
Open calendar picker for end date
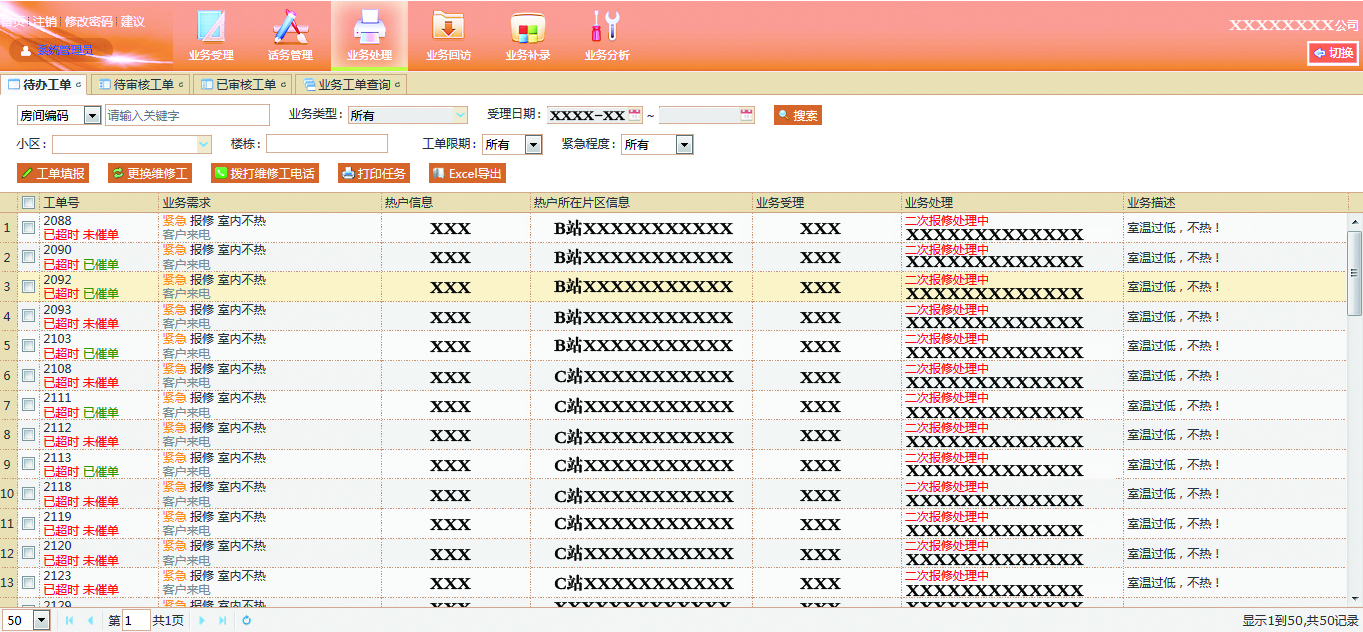[x=747, y=116]
